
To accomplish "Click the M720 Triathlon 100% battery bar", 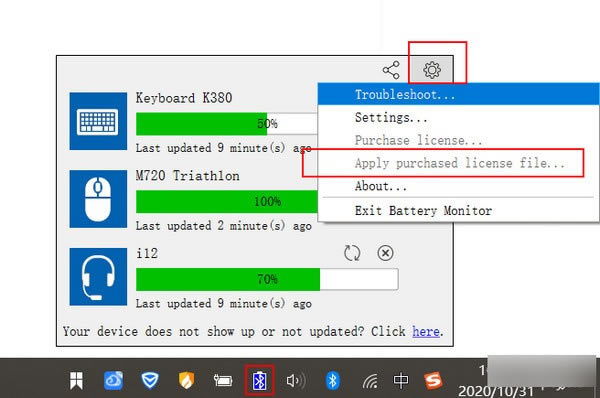I will pos(227,201).
